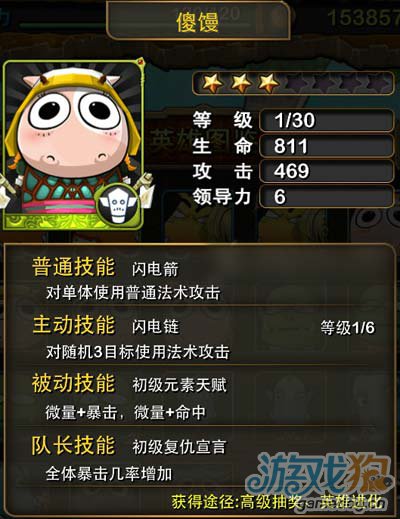
Task: Select the 领导力 6 stat field
Action: [326, 197]
